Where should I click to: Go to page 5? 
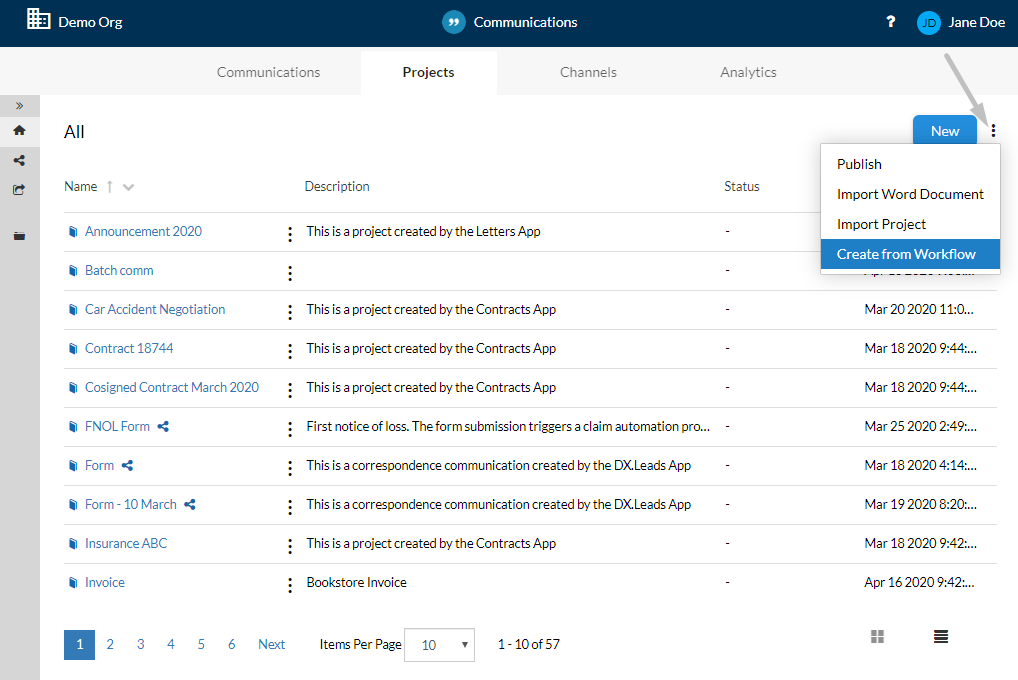point(201,644)
